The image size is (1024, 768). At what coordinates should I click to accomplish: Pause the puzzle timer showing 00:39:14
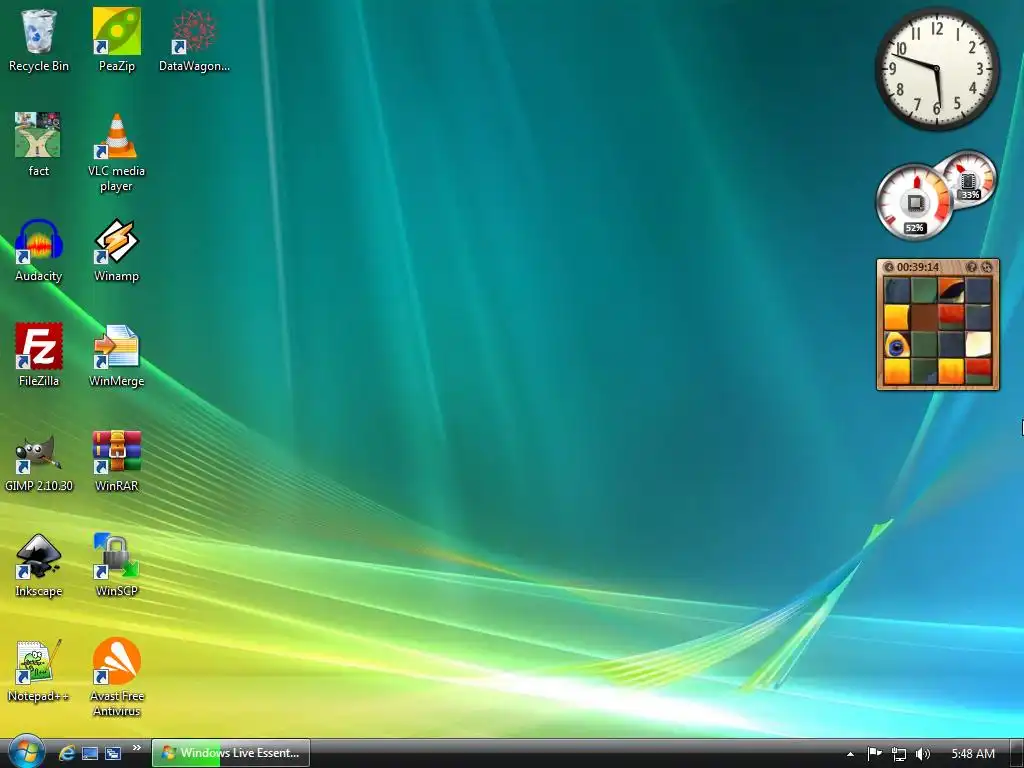point(918,267)
